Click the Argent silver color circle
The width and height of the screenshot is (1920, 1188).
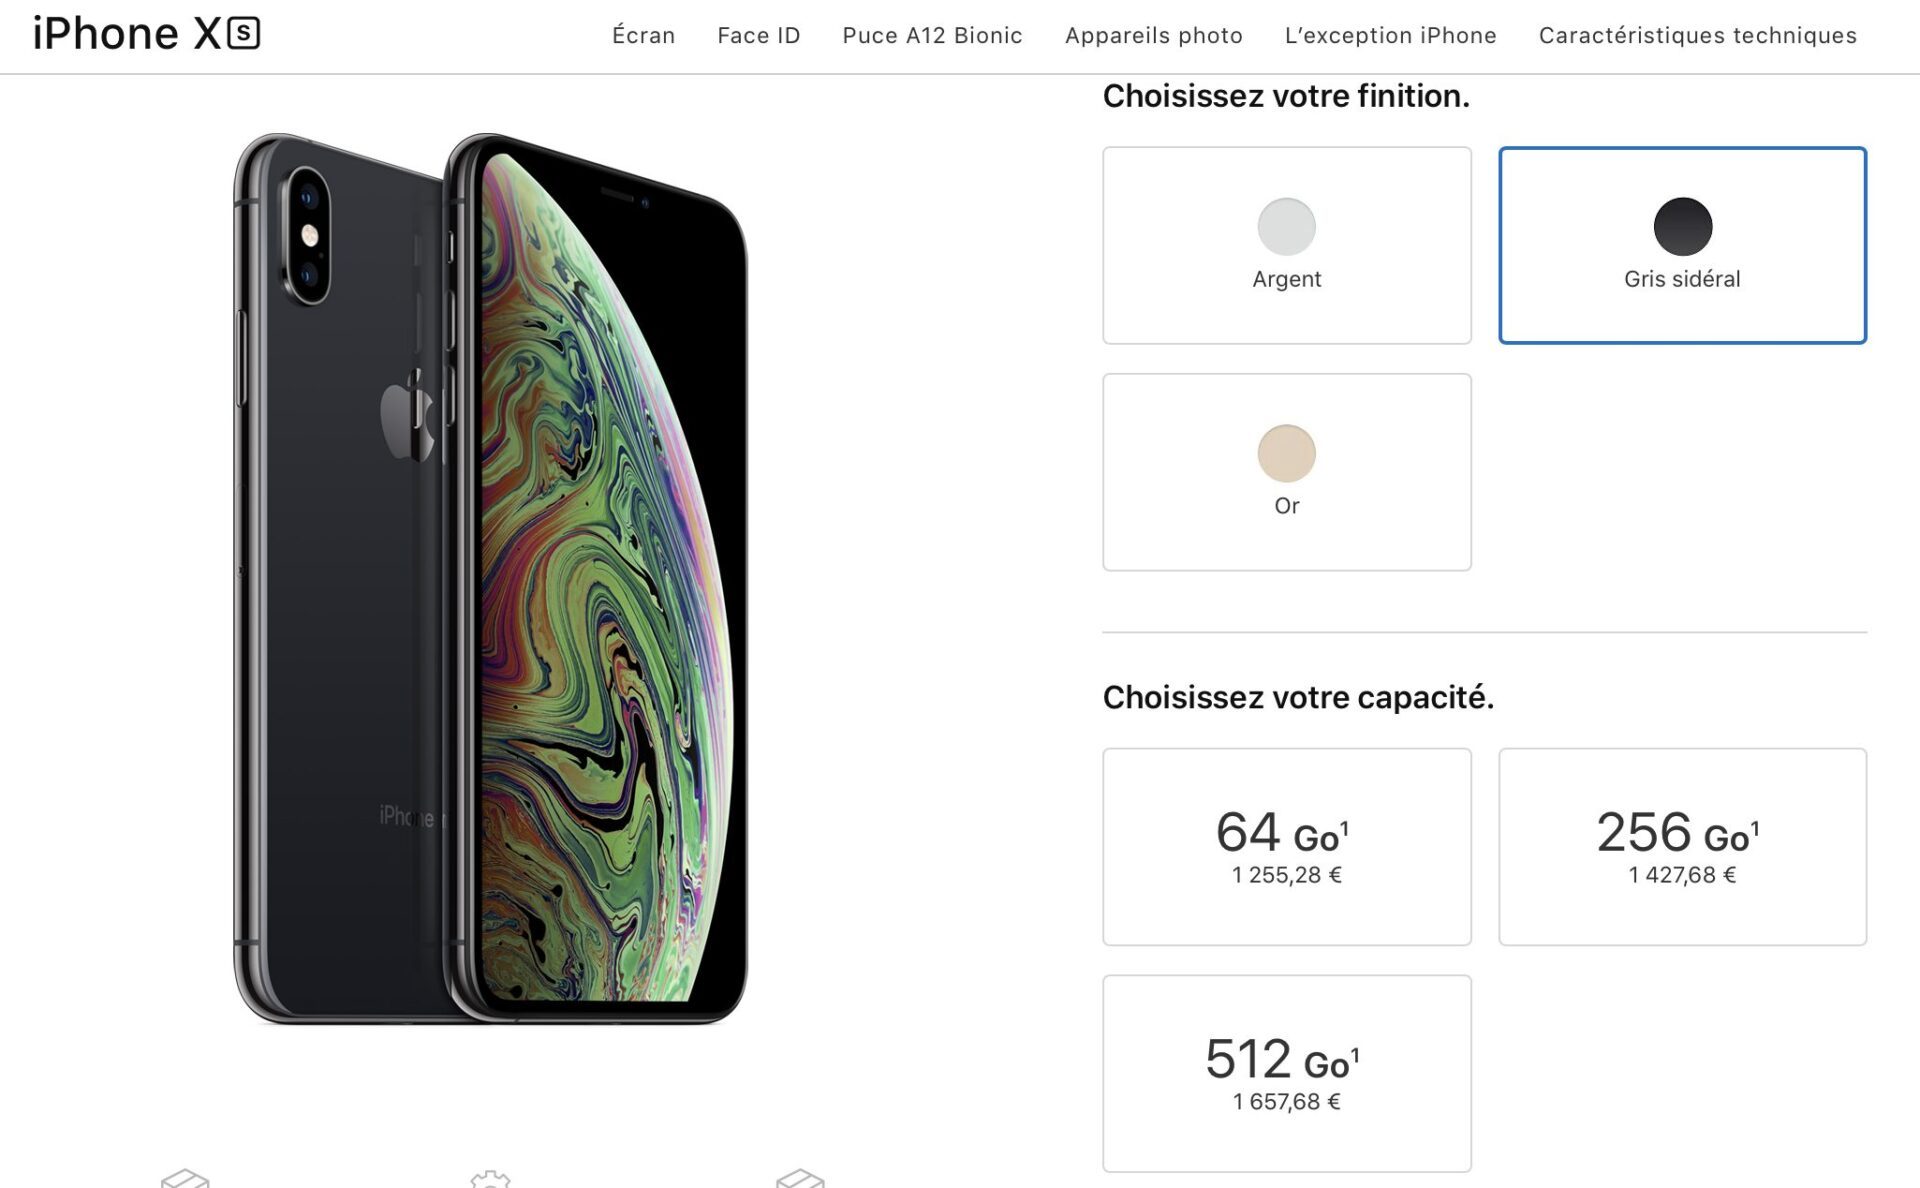click(1286, 226)
